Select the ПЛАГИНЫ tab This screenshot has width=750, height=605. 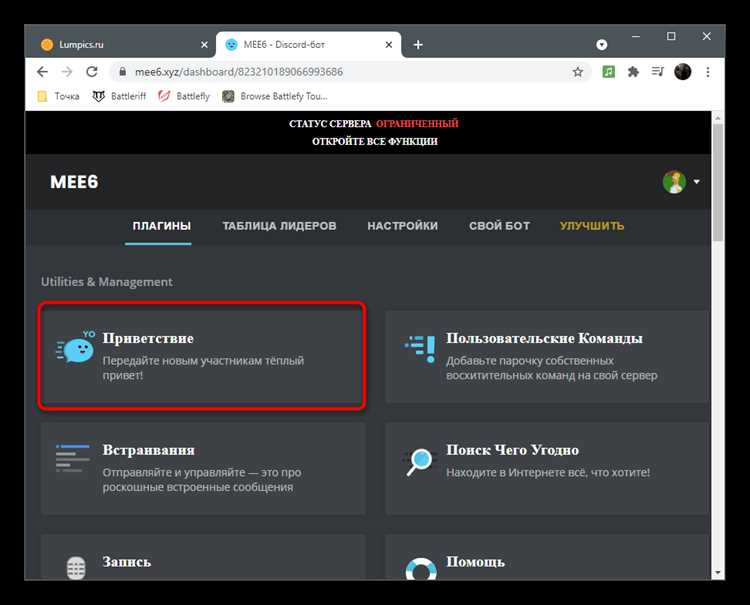pyautogui.click(x=162, y=226)
